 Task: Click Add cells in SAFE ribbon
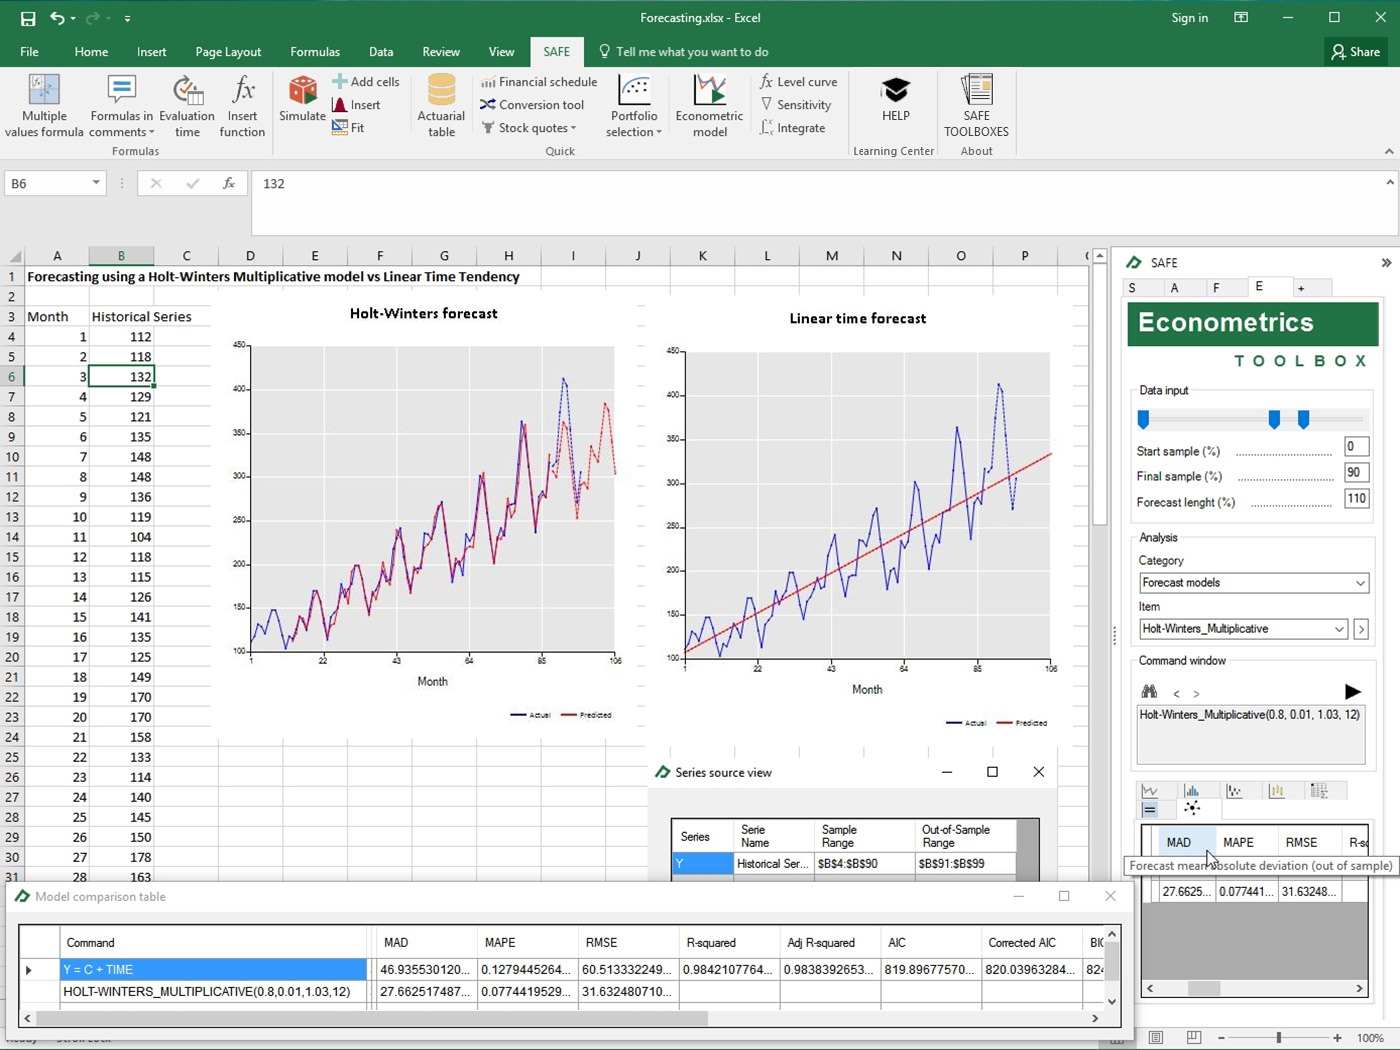(365, 82)
